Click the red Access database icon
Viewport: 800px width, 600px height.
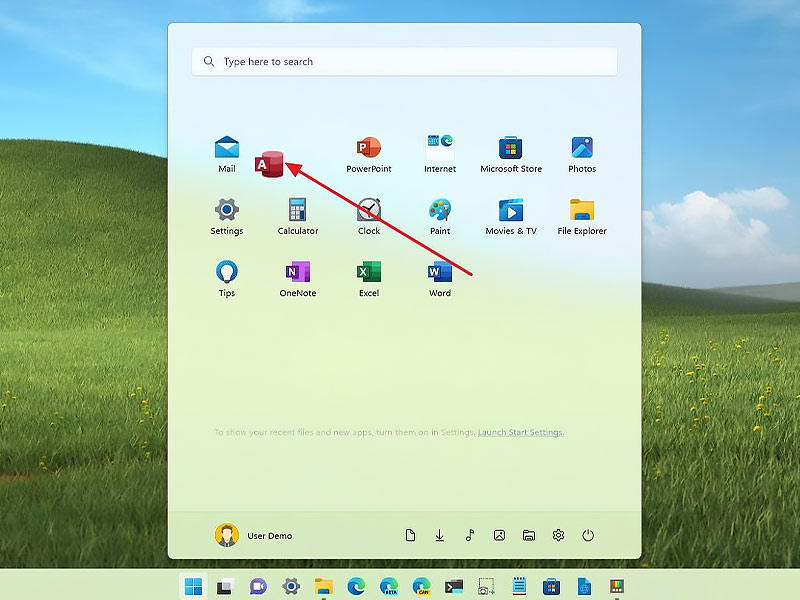(x=269, y=164)
